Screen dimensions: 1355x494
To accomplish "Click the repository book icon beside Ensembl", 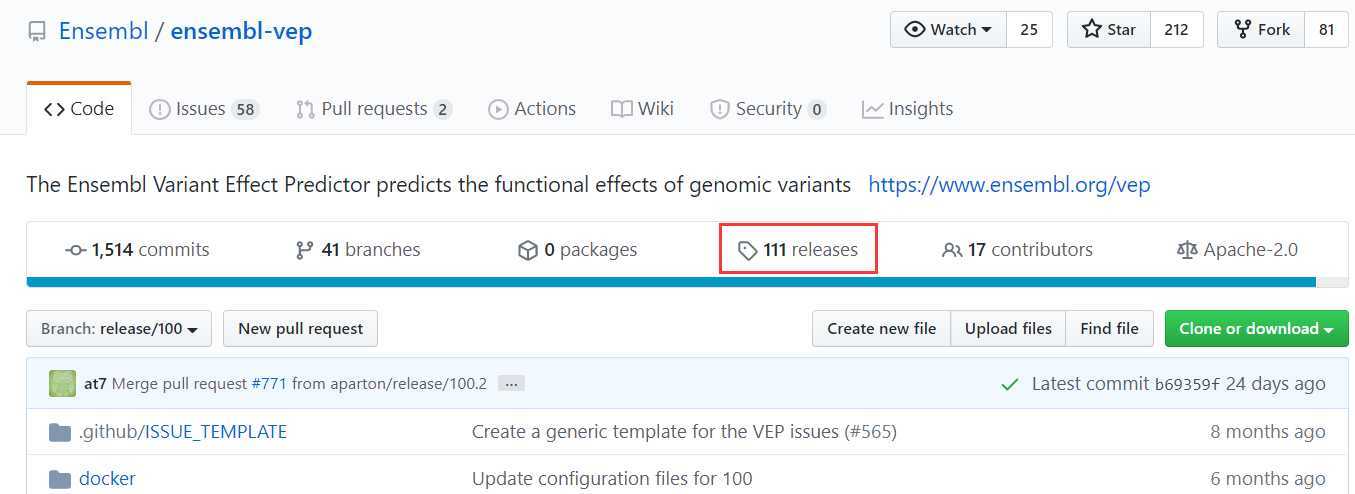I will pos(37,32).
